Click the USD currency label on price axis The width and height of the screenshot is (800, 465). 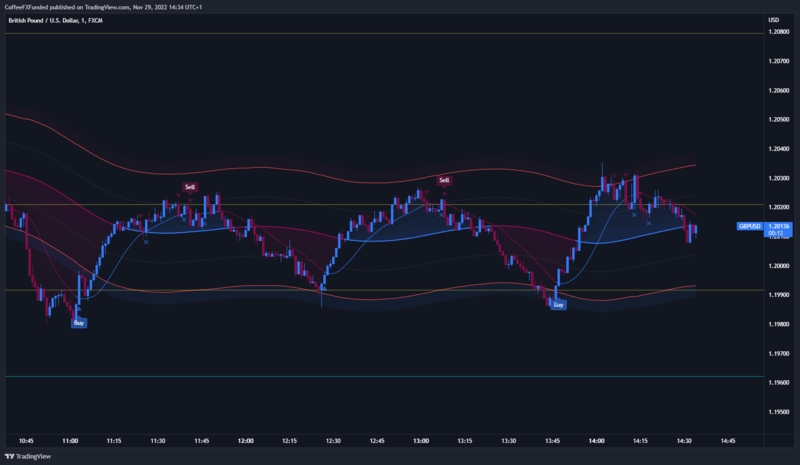pyautogui.click(x=773, y=20)
